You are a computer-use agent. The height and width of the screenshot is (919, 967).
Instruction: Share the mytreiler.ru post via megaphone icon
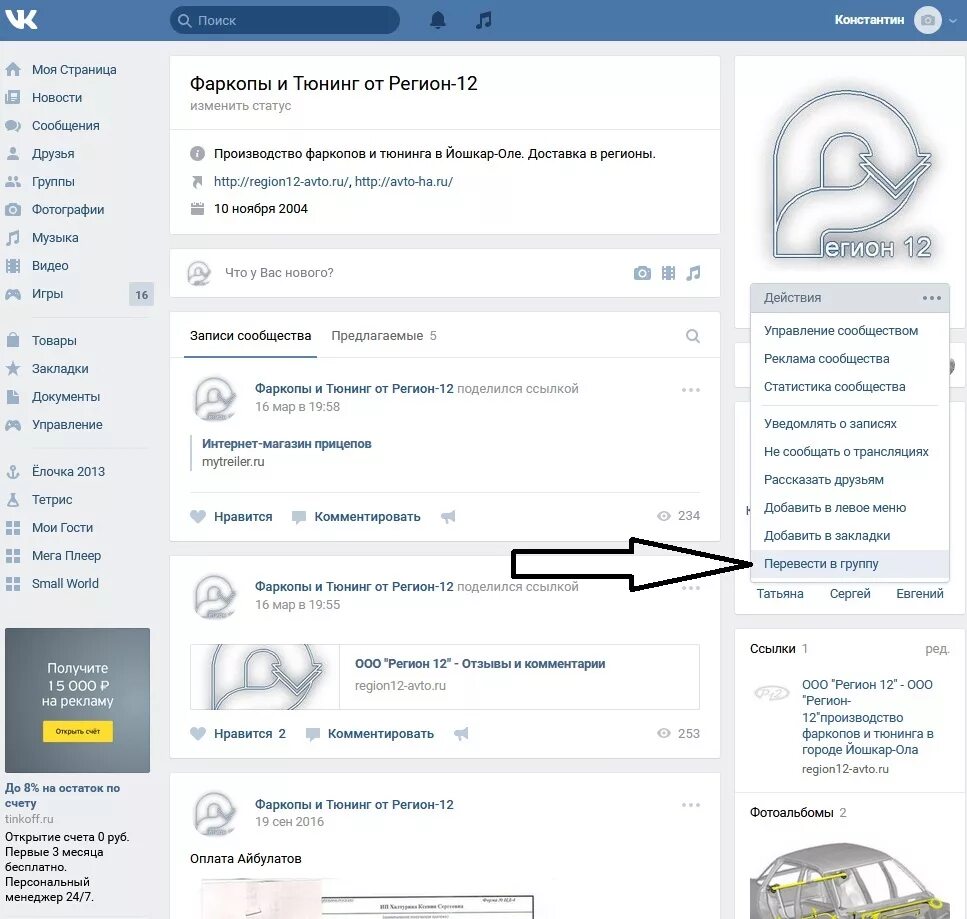click(448, 517)
